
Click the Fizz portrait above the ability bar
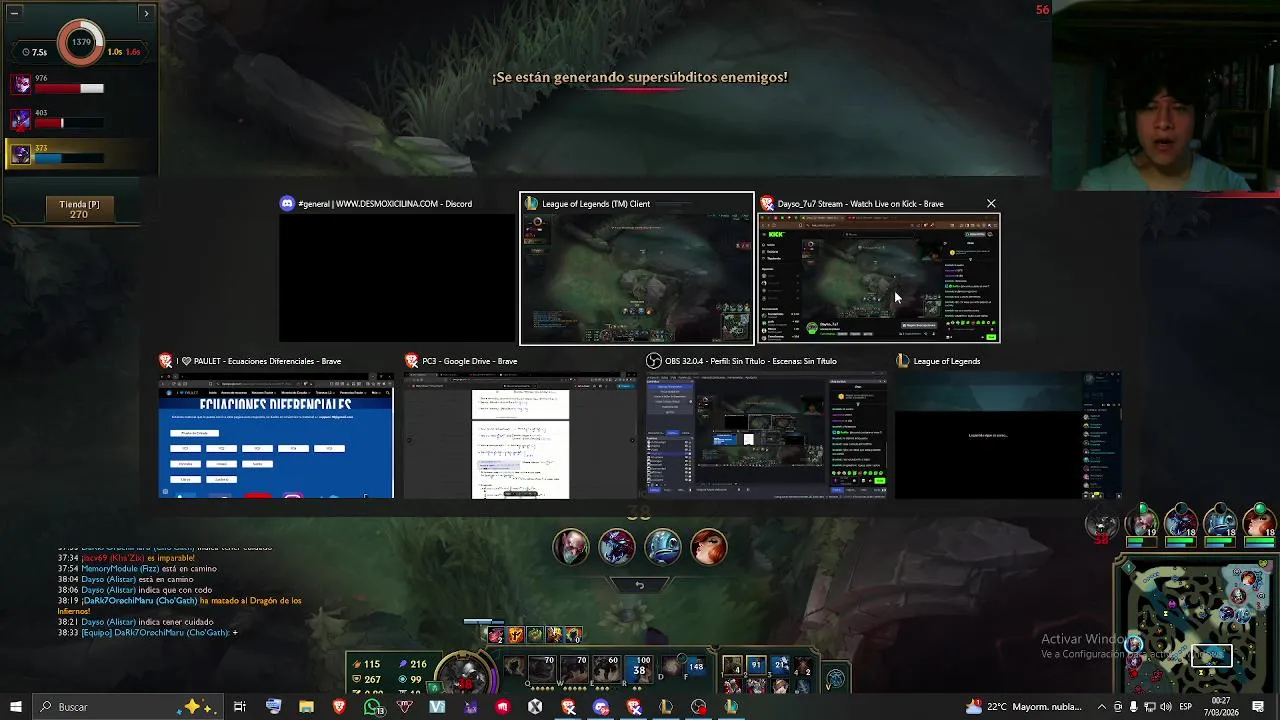pos(663,547)
